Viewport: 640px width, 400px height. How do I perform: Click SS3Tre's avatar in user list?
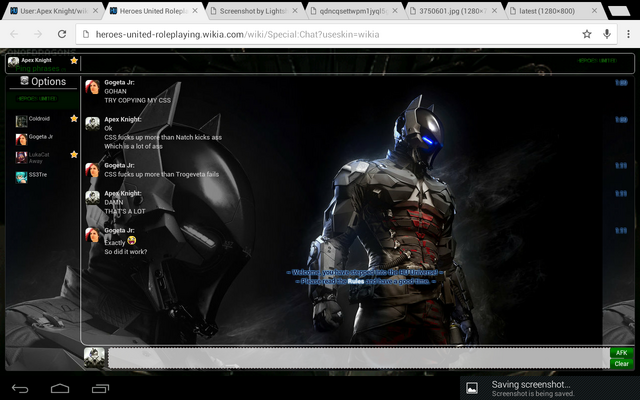click(21, 177)
